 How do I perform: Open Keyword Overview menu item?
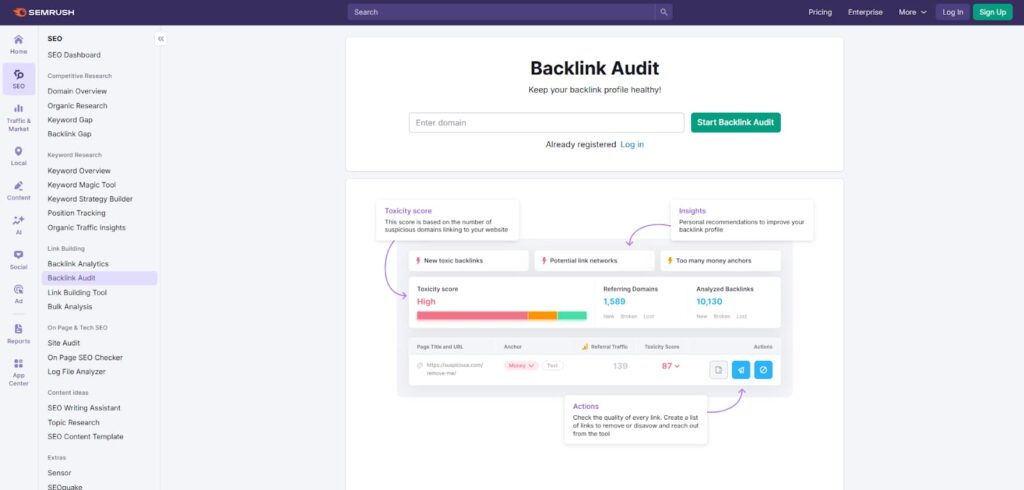[79, 171]
